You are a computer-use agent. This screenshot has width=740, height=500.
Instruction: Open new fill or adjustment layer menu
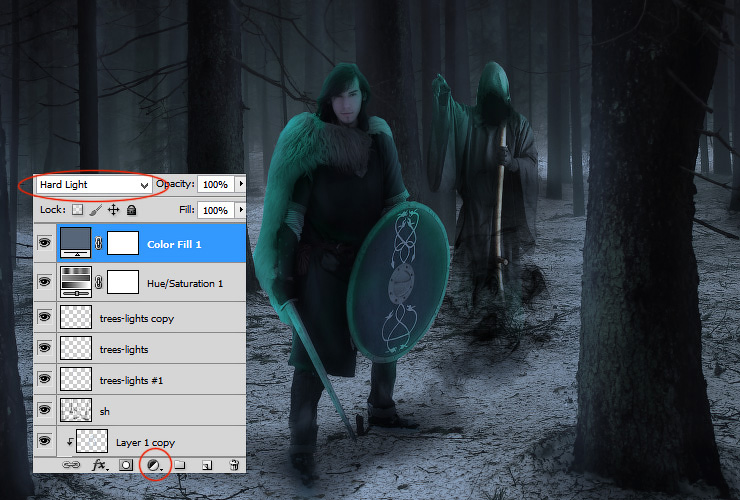pyautogui.click(x=154, y=466)
